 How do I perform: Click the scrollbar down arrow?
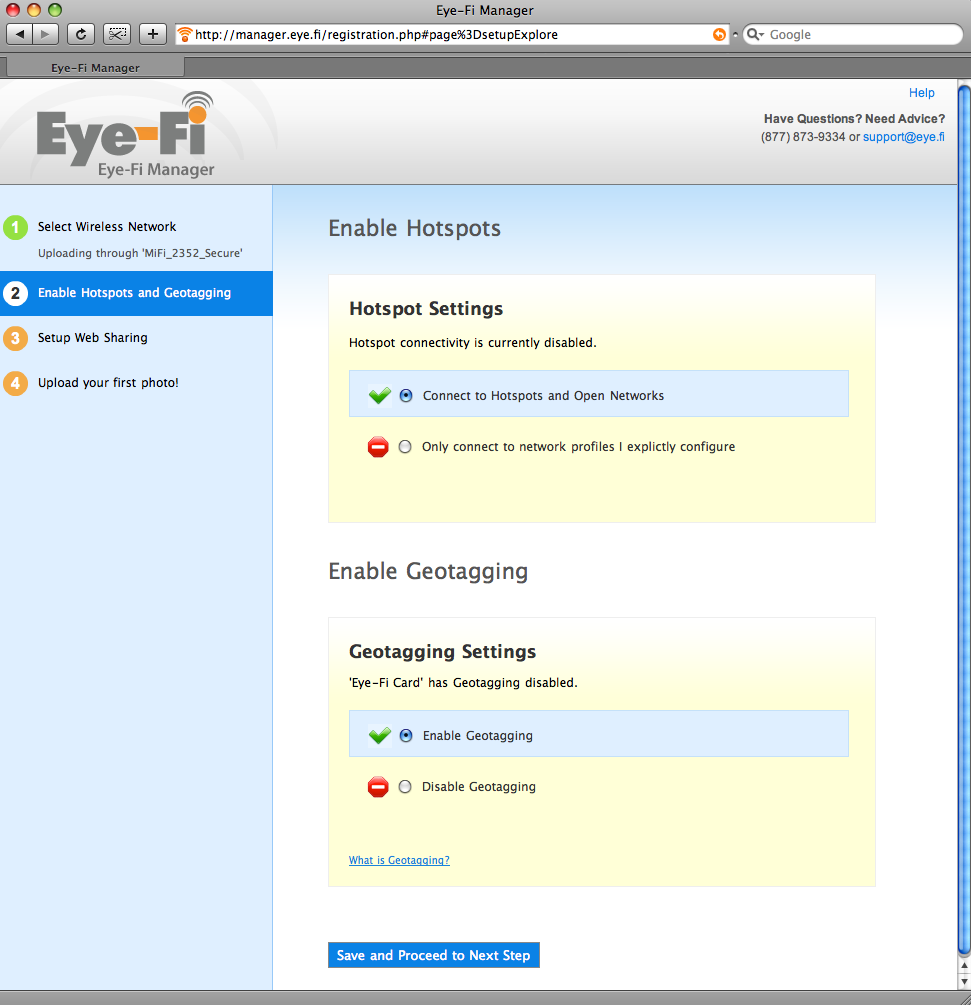pos(964,981)
